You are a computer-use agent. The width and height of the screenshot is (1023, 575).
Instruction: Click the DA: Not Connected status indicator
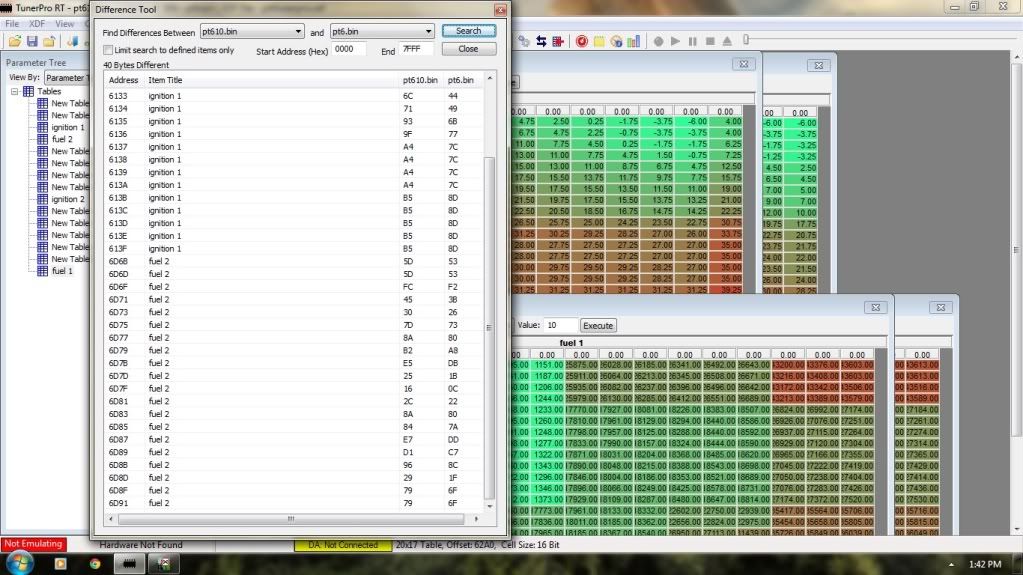tap(343, 544)
